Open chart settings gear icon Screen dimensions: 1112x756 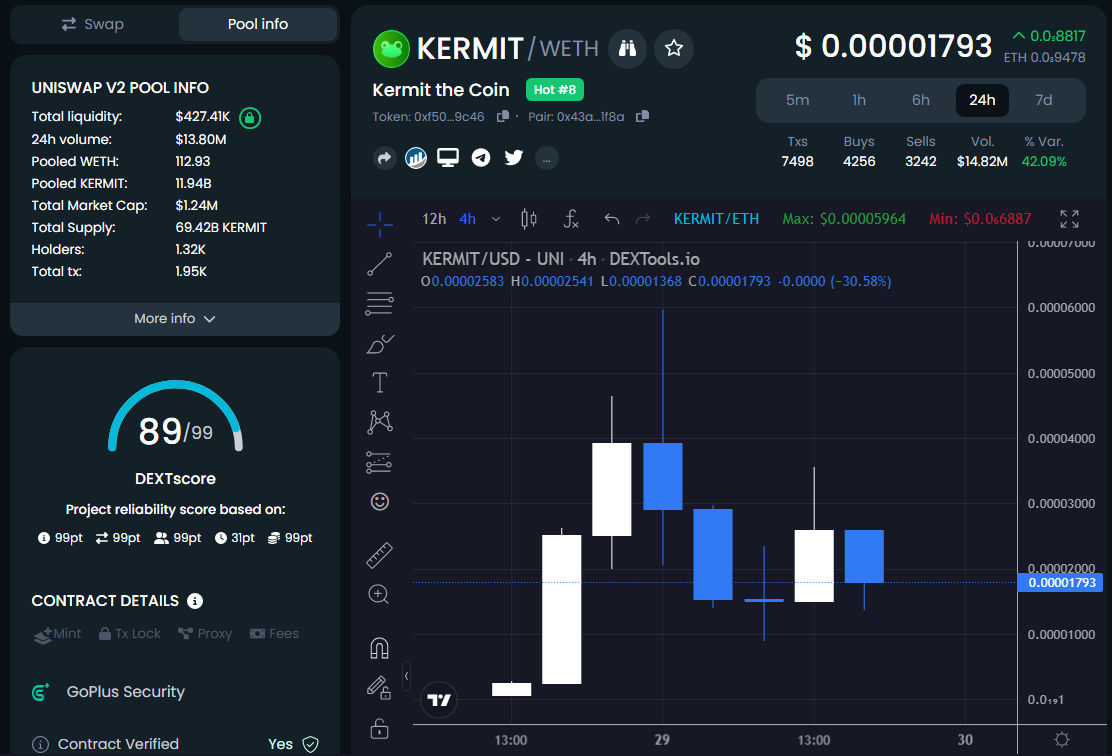point(1062,740)
